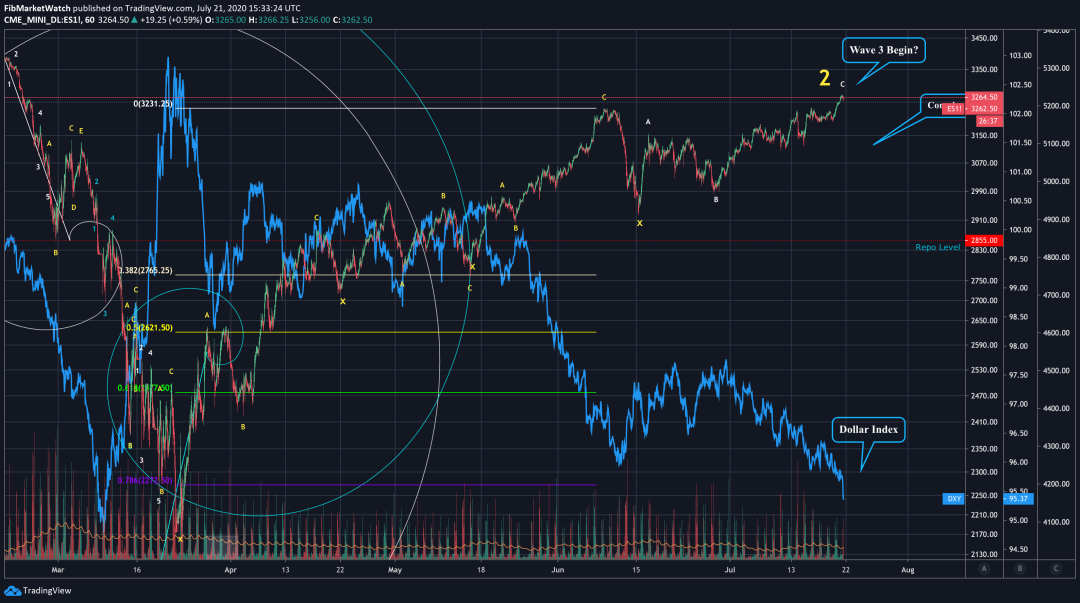Select the 'Dollar Index' callout annotation

[x=868, y=430]
